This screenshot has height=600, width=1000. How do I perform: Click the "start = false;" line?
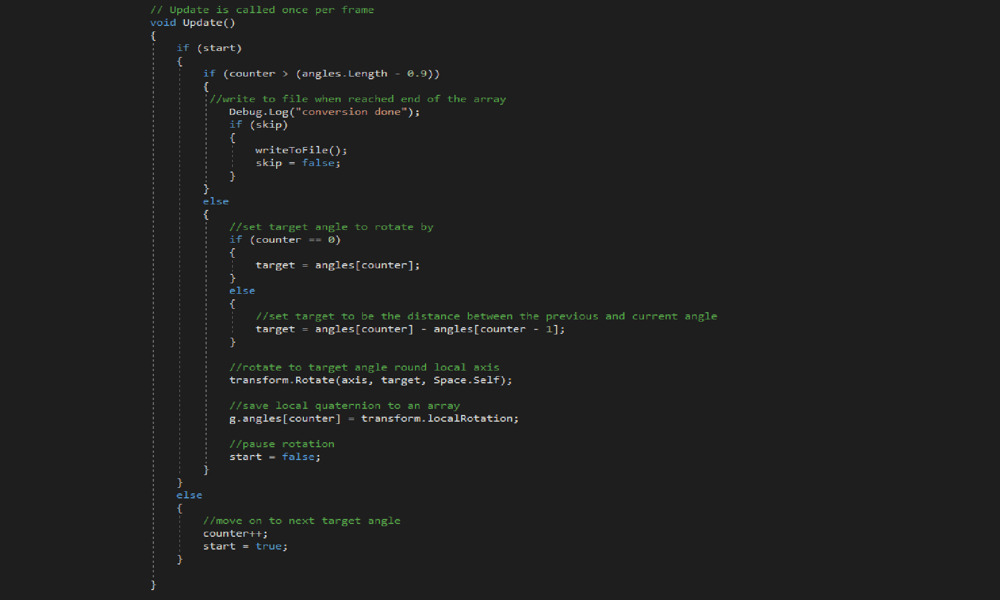point(275,457)
